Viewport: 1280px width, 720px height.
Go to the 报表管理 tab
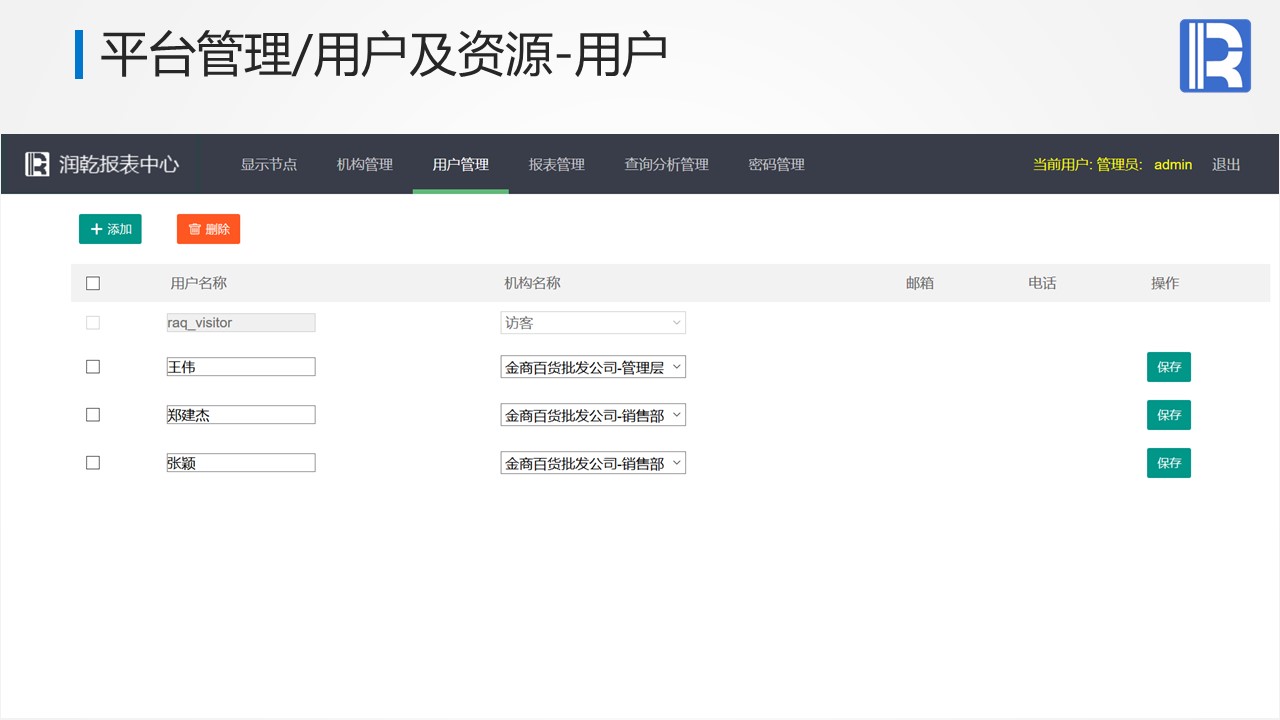tap(557, 165)
